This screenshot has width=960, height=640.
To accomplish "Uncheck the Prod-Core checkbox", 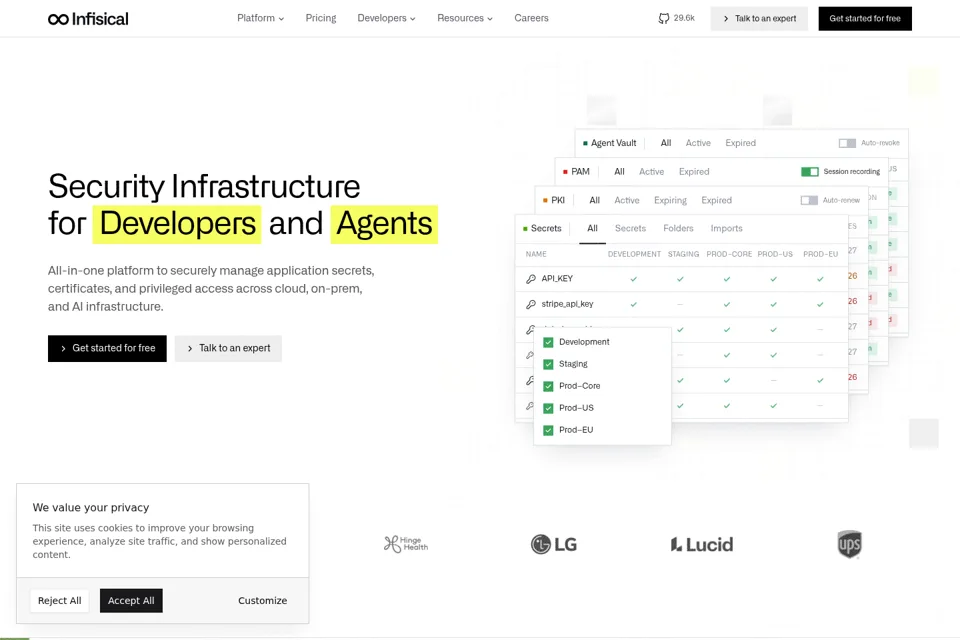I will pos(549,386).
